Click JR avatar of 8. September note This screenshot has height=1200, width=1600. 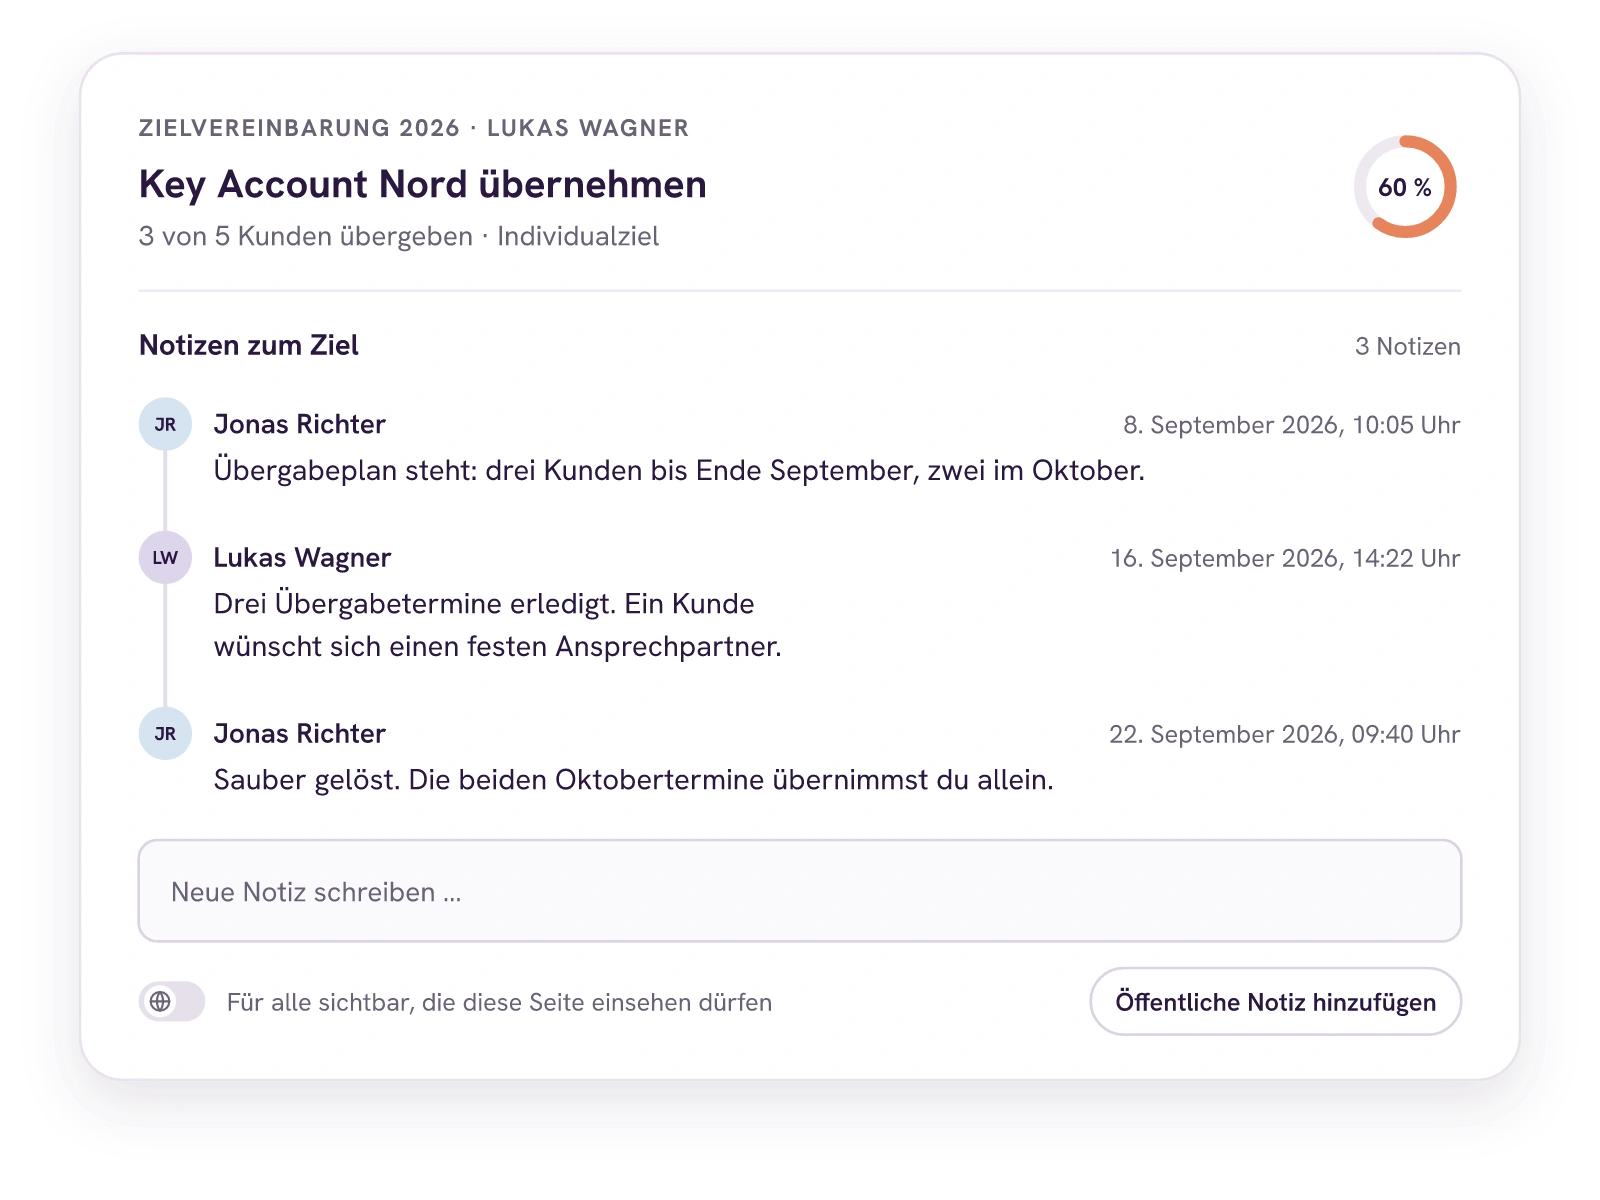[x=165, y=424]
